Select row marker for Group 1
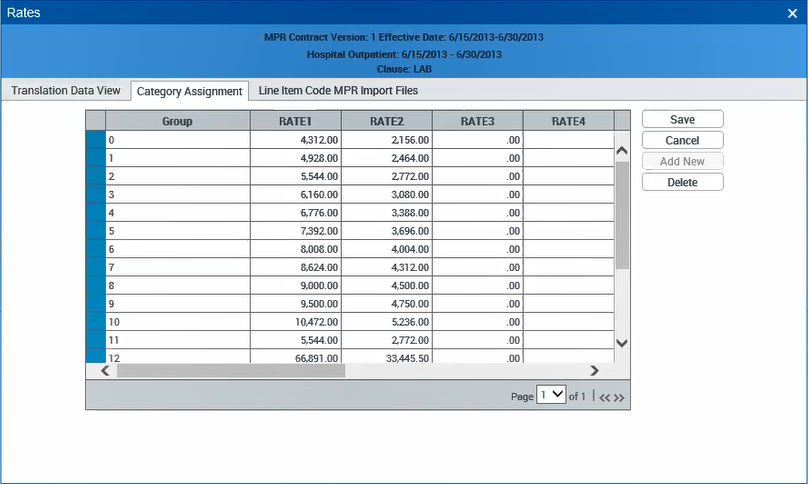The height and width of the screenshot is (484, 808). [95, 158]
